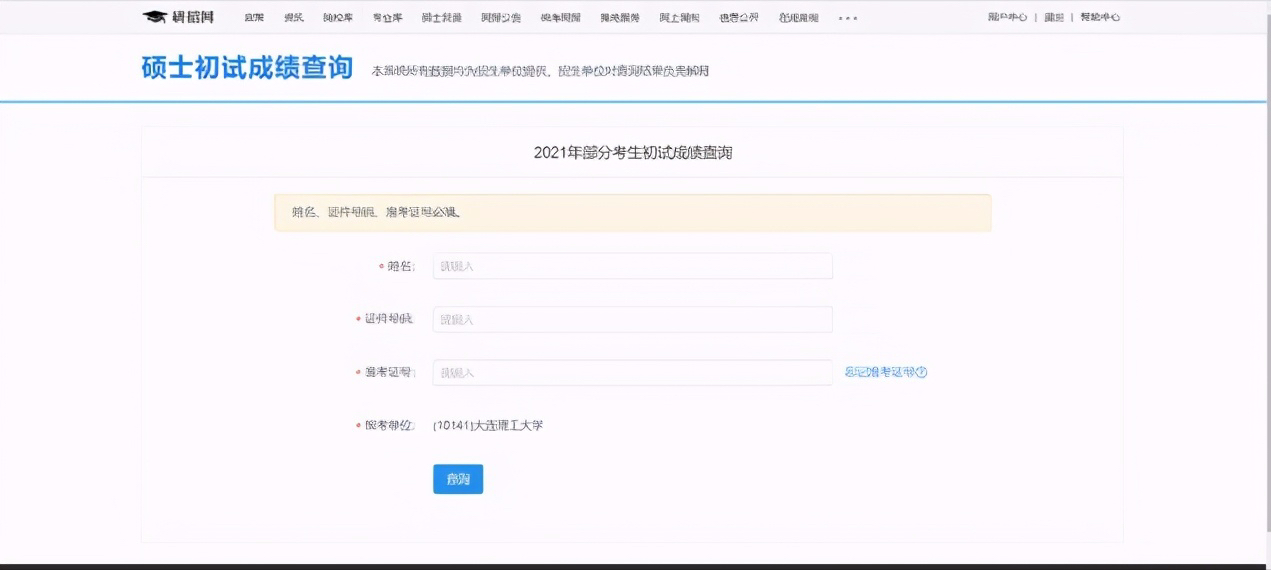Open 信息公开 in the navigation bar
Image resolution: width=1271 pixels, height=570 pixels.
tap(739, 18)
